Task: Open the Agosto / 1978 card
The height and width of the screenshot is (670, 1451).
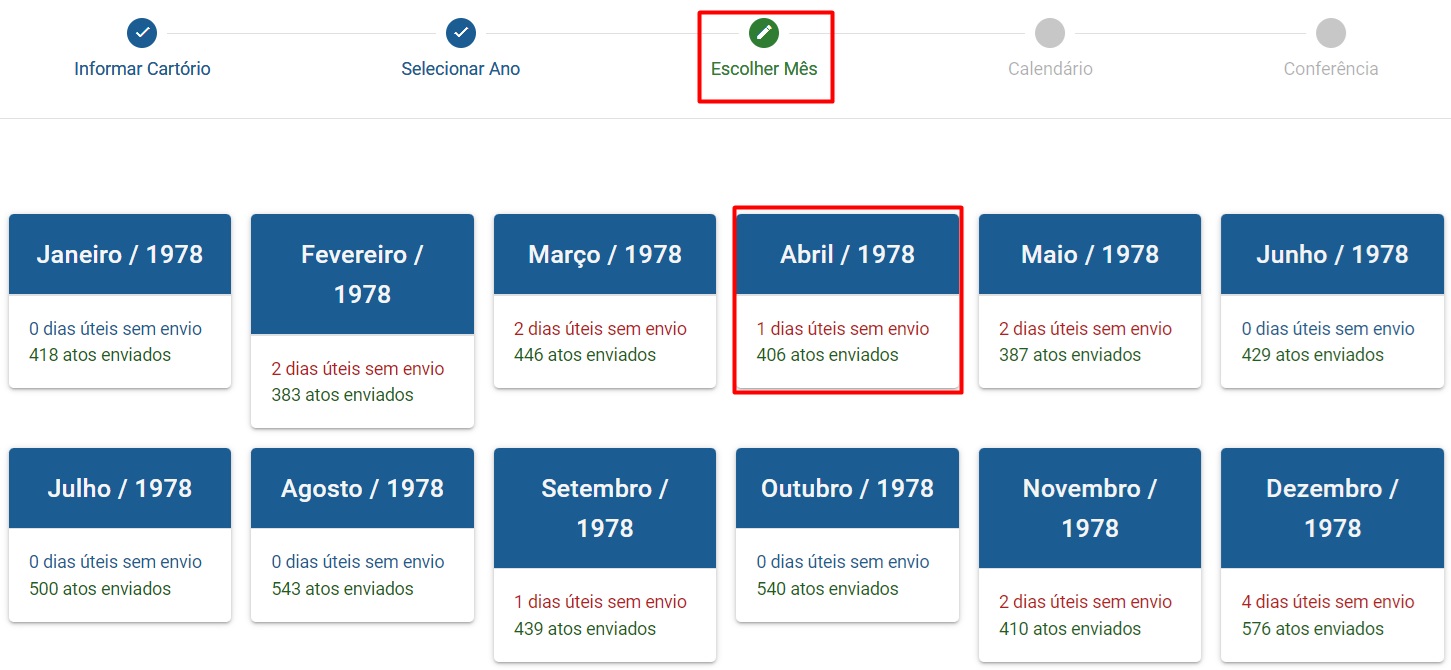Action: 362,535
